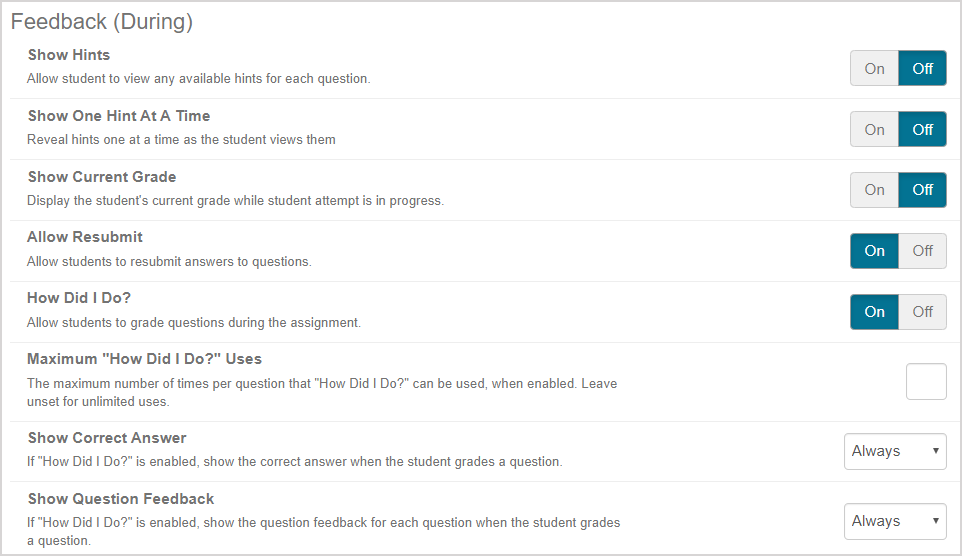962x556 pixels.
Task: Turn Show Hints on
Action: [x=874, y=68]
